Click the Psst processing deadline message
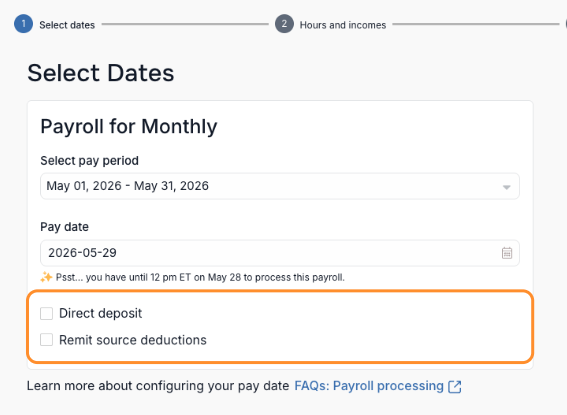This screenshot has width=567, height=415. click(x=200, y=277)
